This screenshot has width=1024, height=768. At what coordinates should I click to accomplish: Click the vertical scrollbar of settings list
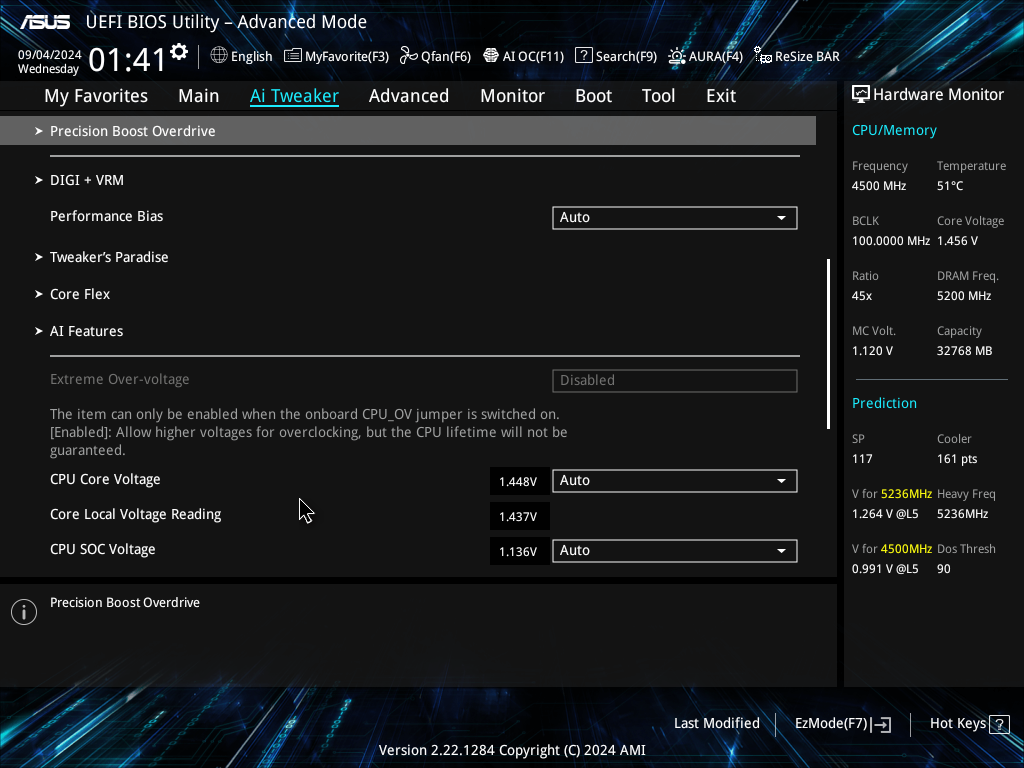tap(828, 344)
